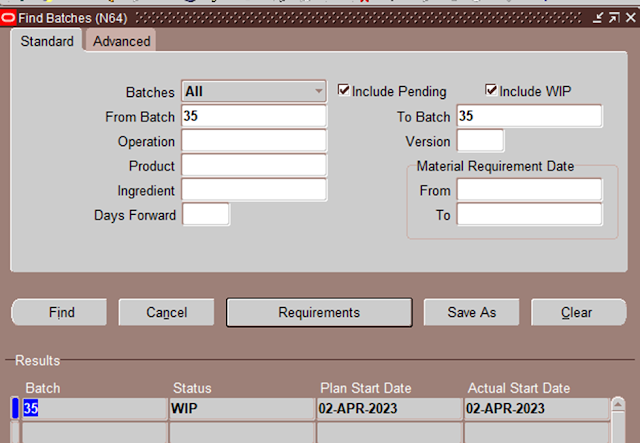The height and width of the screenshot is (443, 640).
Task: Focus the Operation field
Action: point(253,141)
